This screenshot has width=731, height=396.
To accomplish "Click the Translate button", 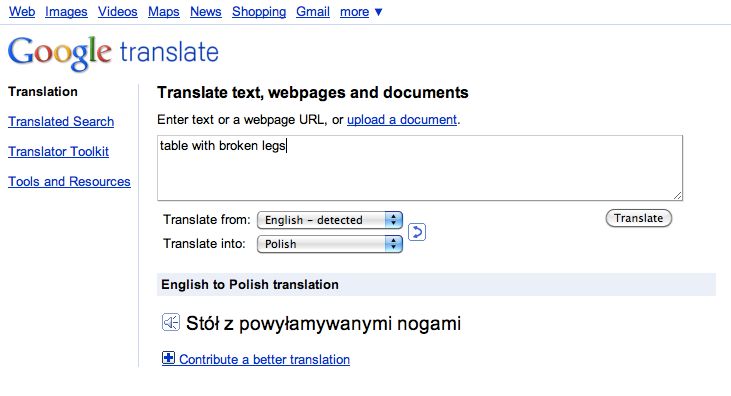I will tap(638, 218).
